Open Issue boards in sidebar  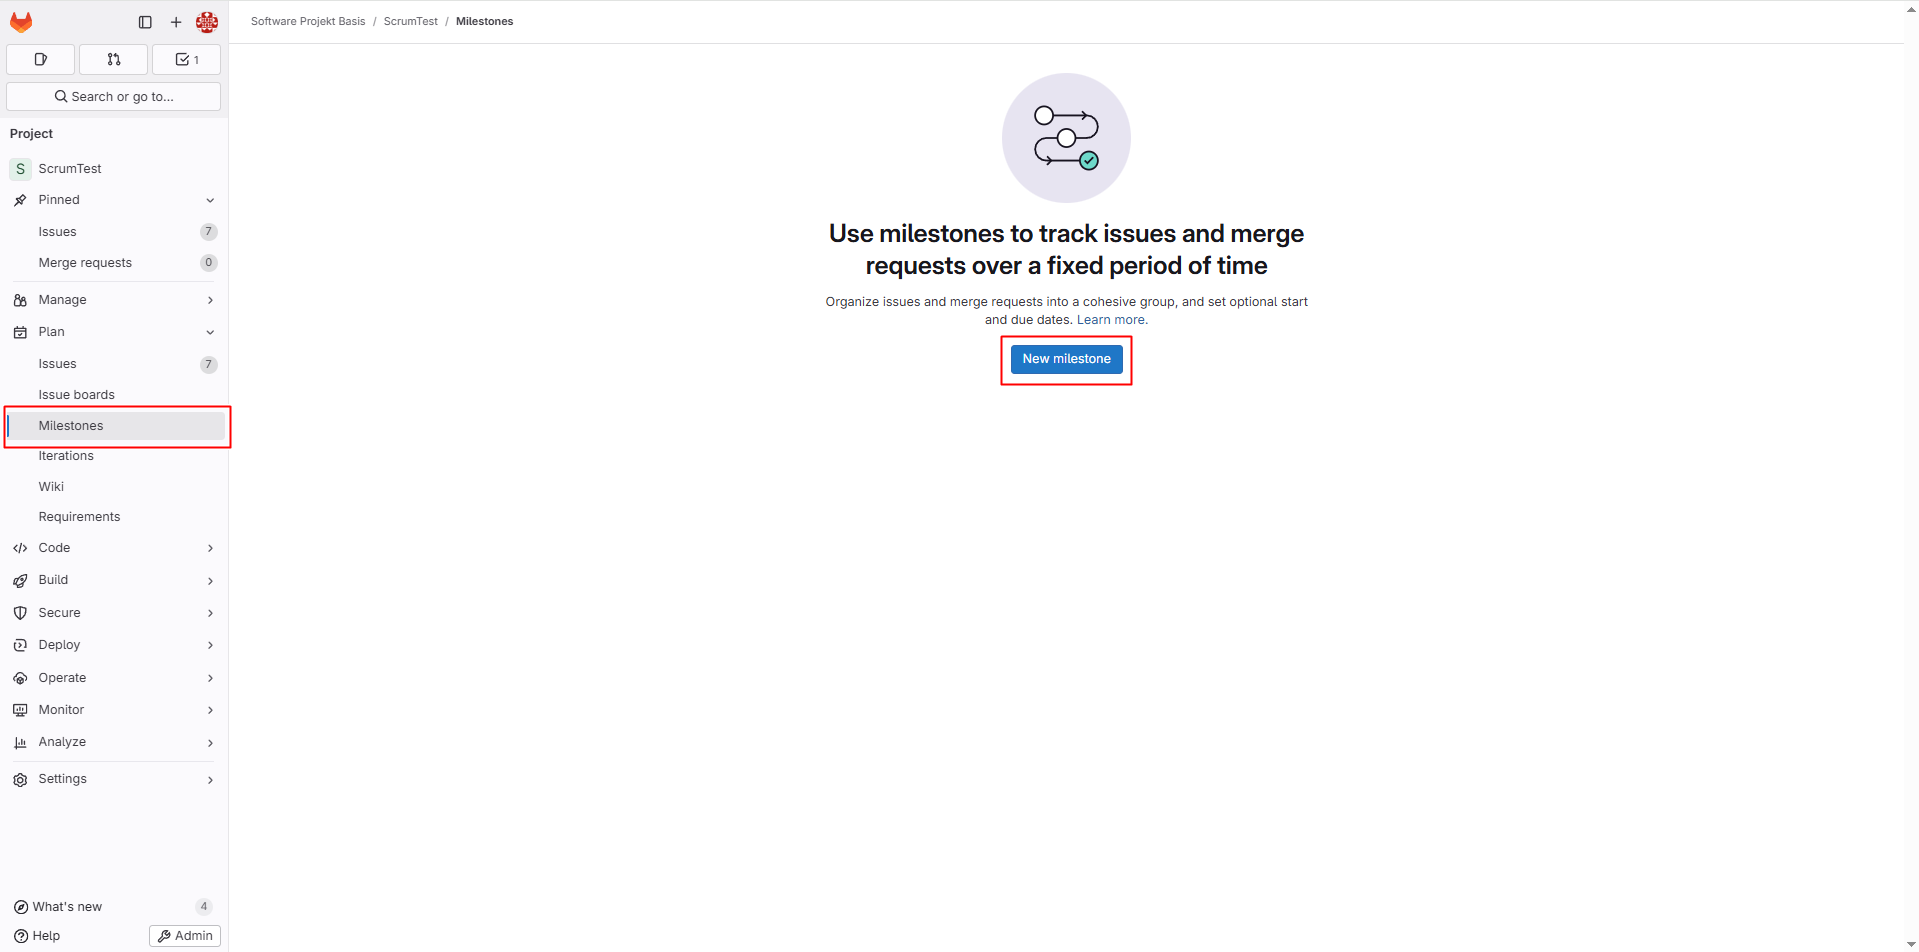(77, 395)
